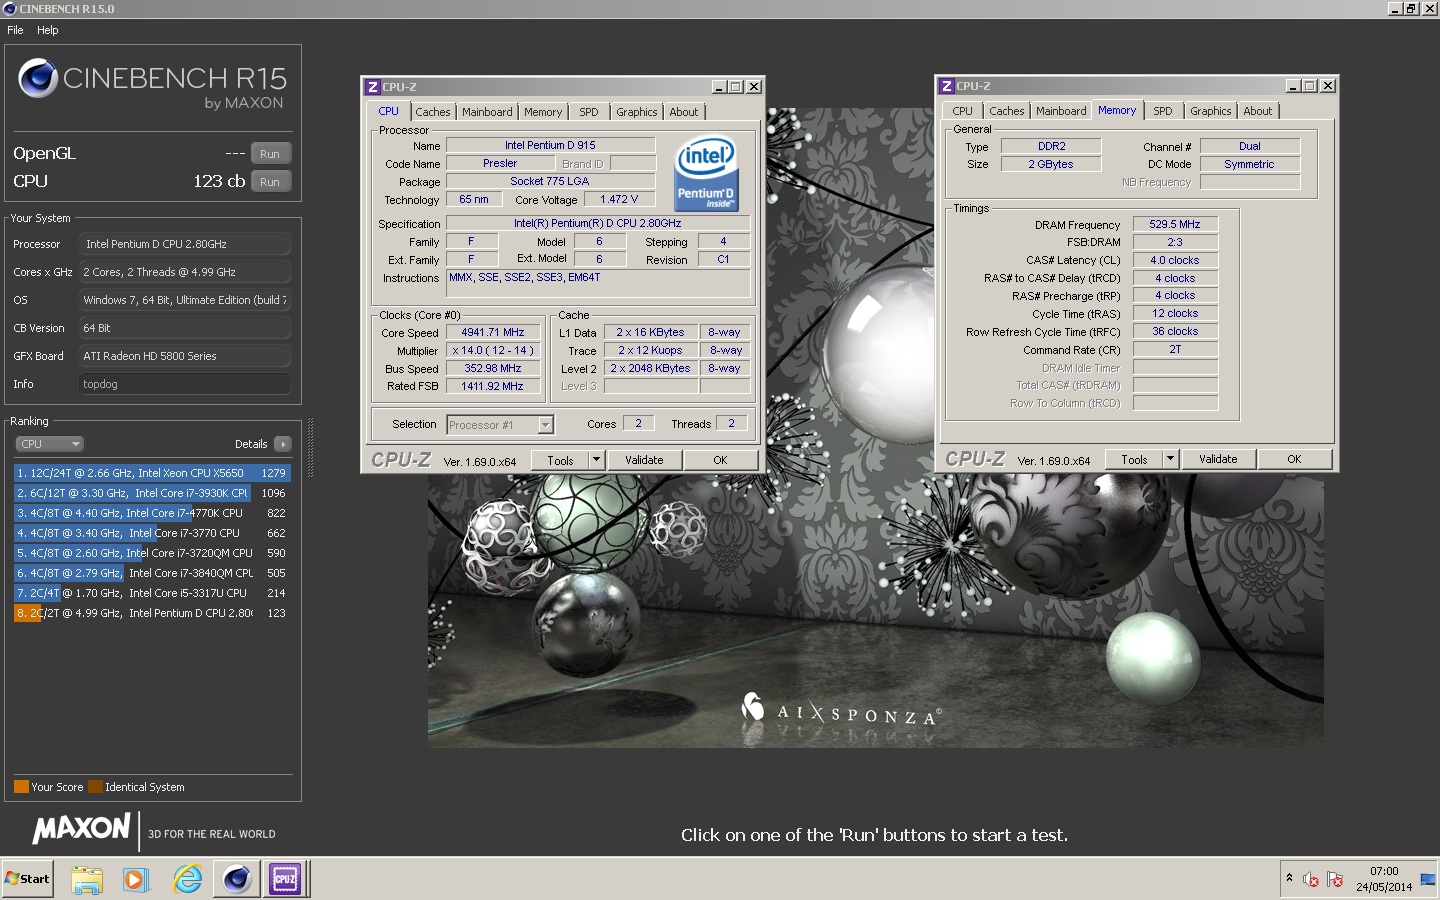Click the Cinebench R15 logo
Viewport: 1440px width, 900px height.
[152, 84]
